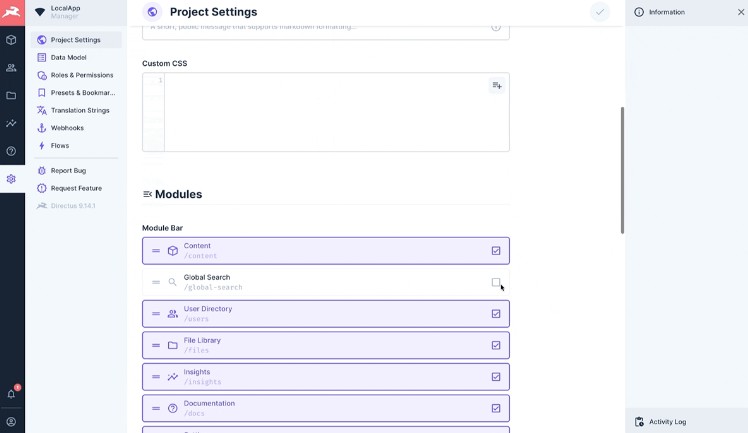Open the Content module in left bar
The width and height of the screenshot is (748, 433).
coord(11,40)
